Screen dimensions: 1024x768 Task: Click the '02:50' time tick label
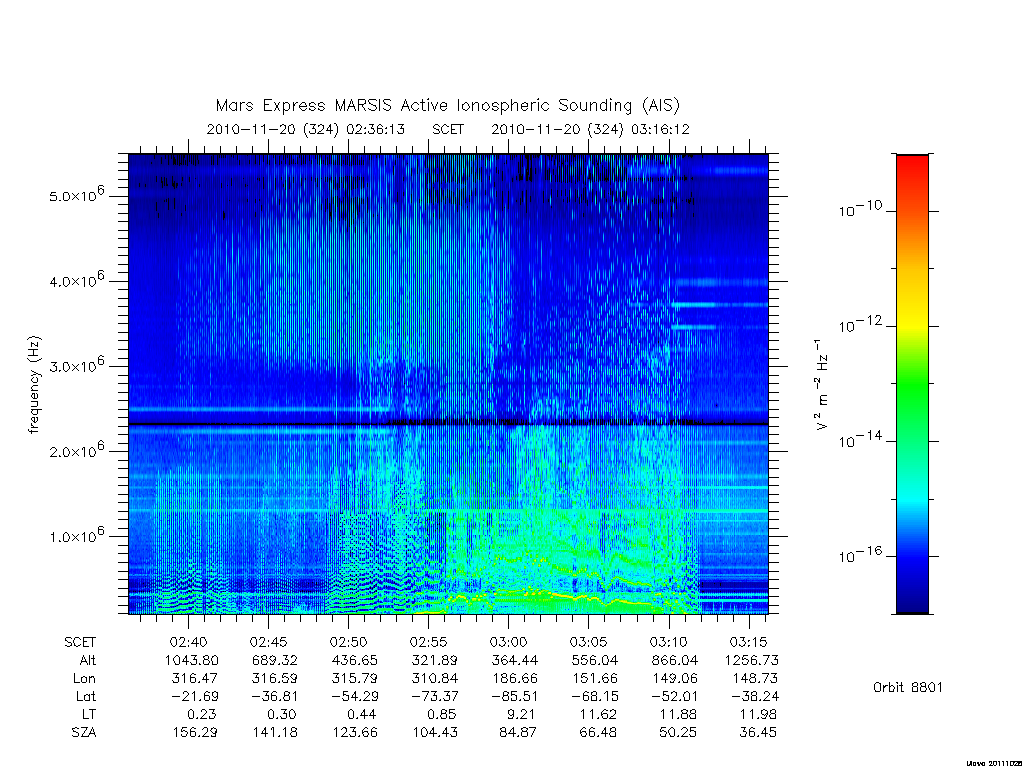[348, 642]
